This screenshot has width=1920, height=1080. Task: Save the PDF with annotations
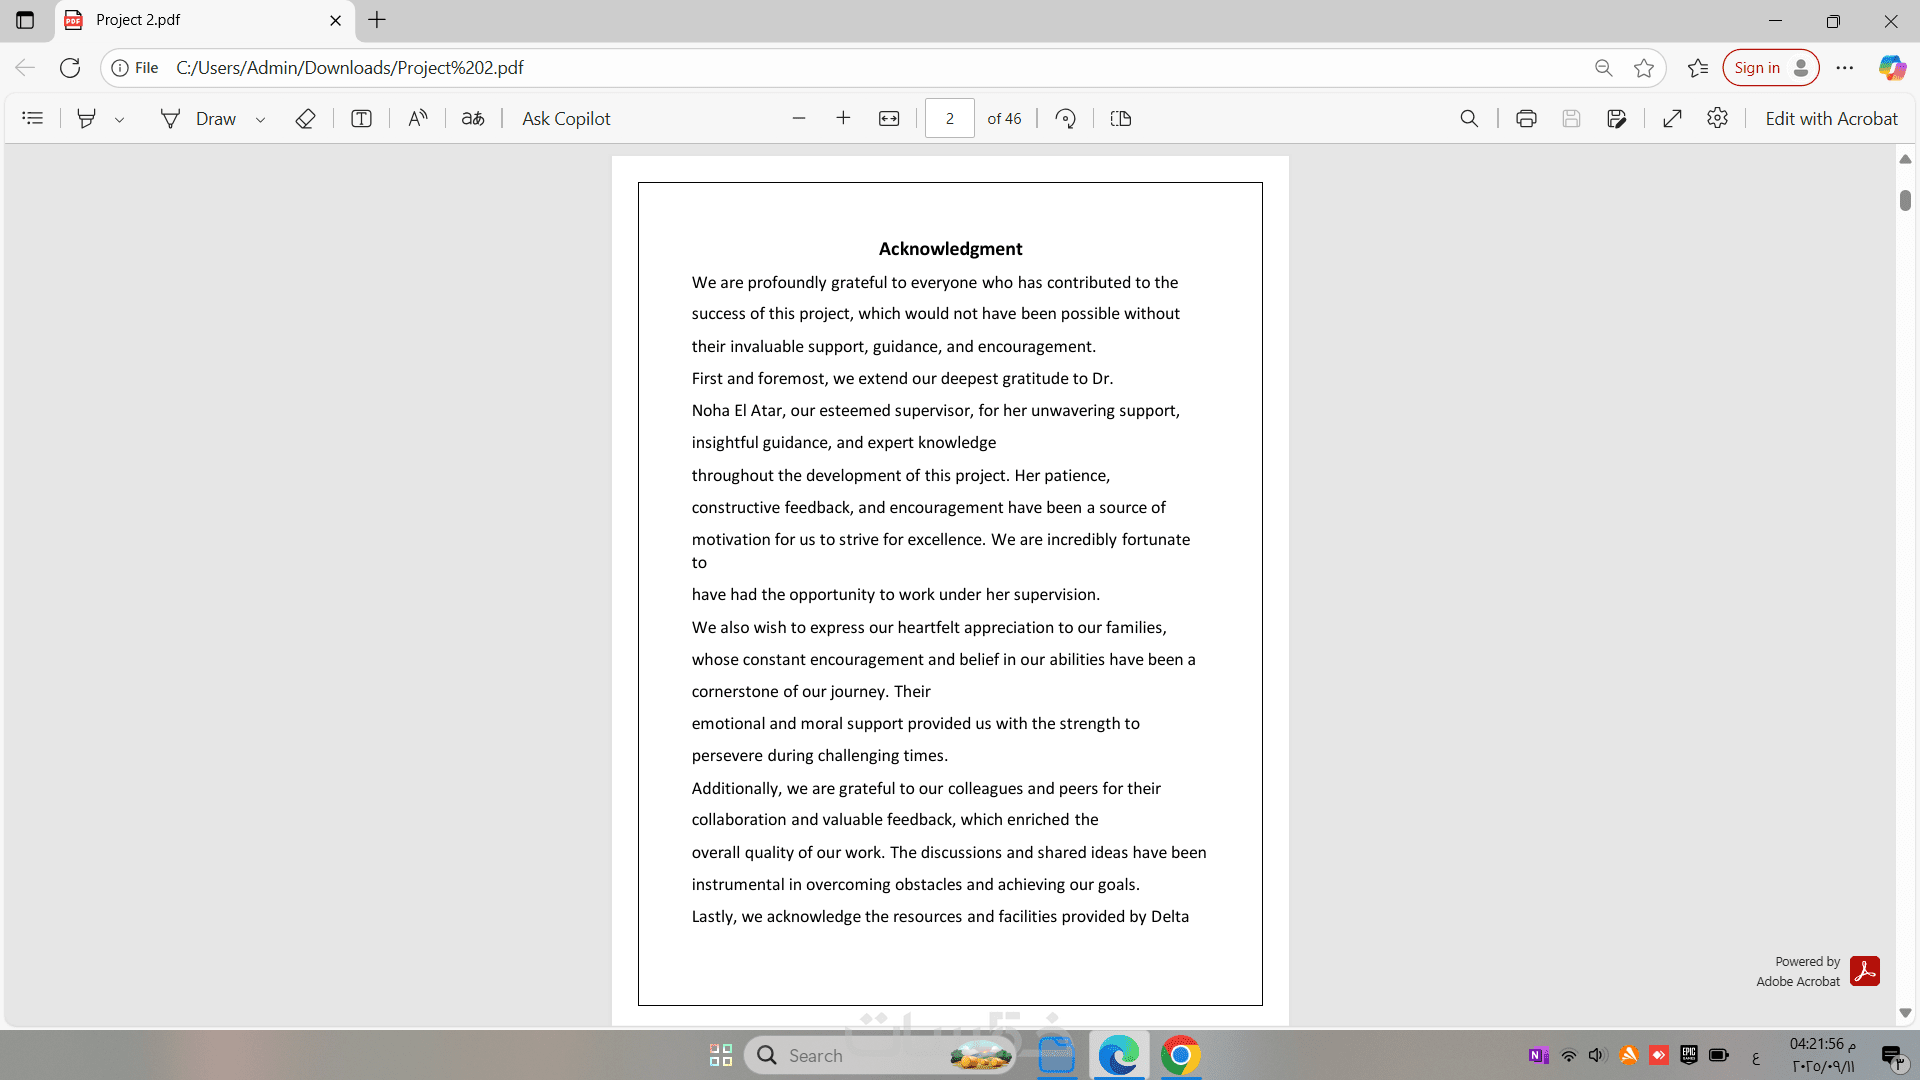[x=1618, y=118]
